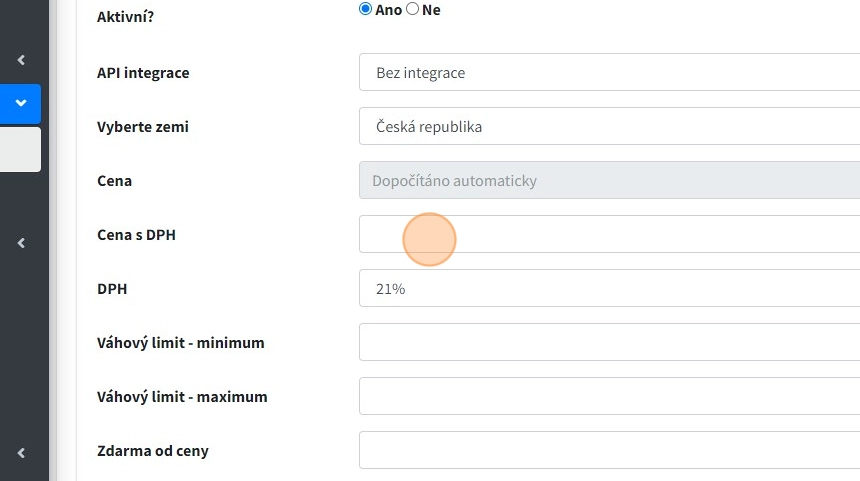The width and height of the screenshot is (860, 481).
Task: Click the API integrace label text
Action: pyautogui.click(x=143, y=73)
